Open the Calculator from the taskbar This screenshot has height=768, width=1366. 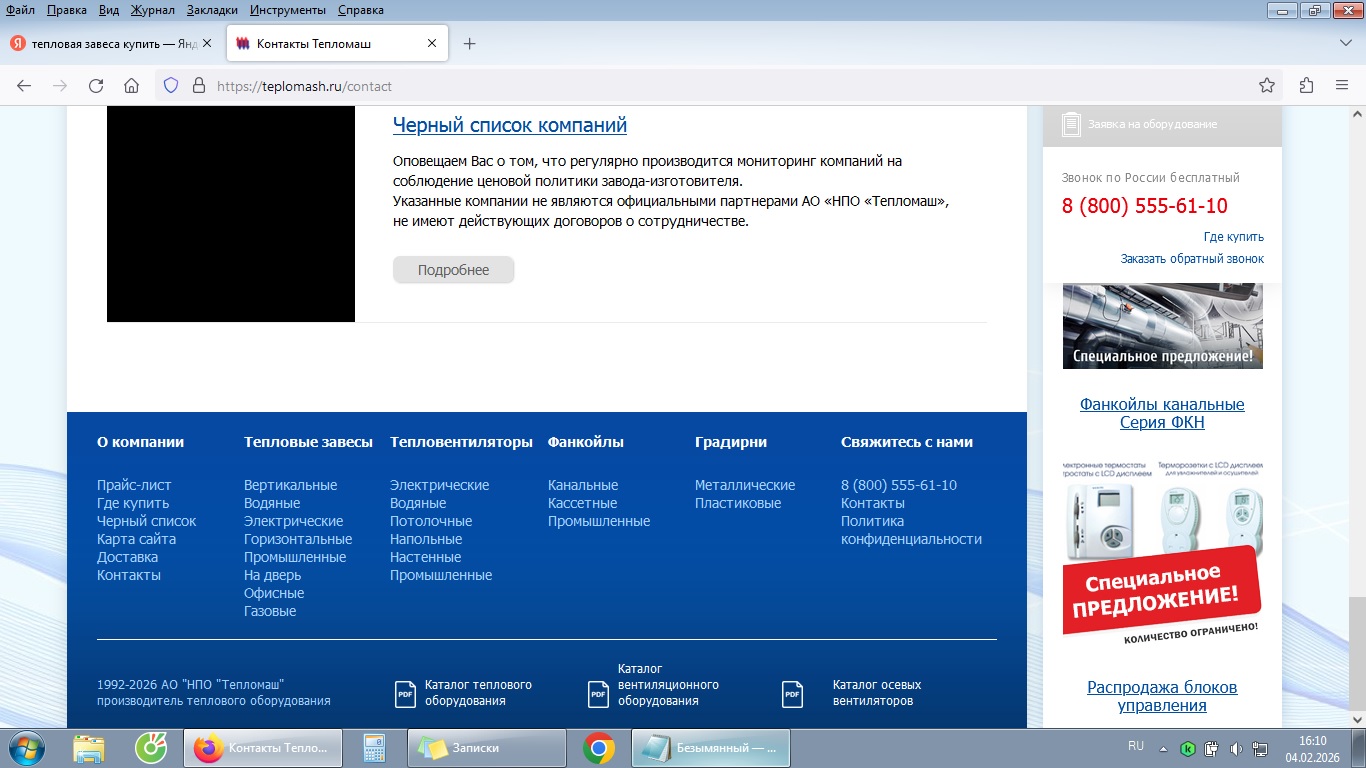(374, 748)
